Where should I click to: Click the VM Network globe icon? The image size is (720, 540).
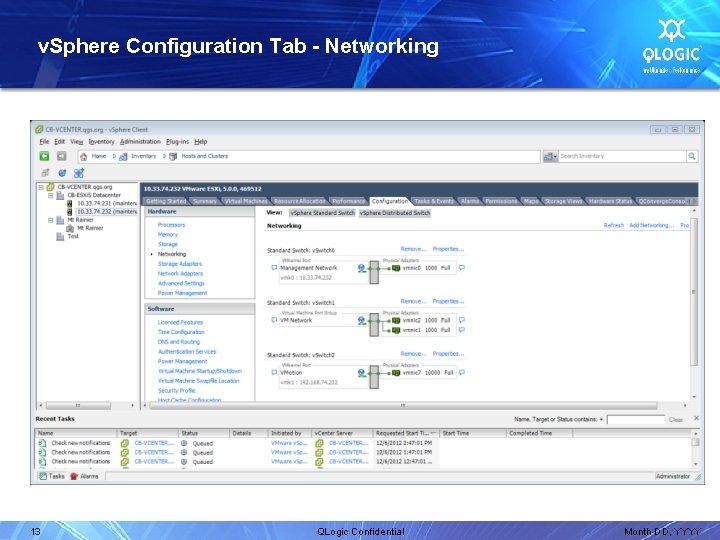[361, 320]
